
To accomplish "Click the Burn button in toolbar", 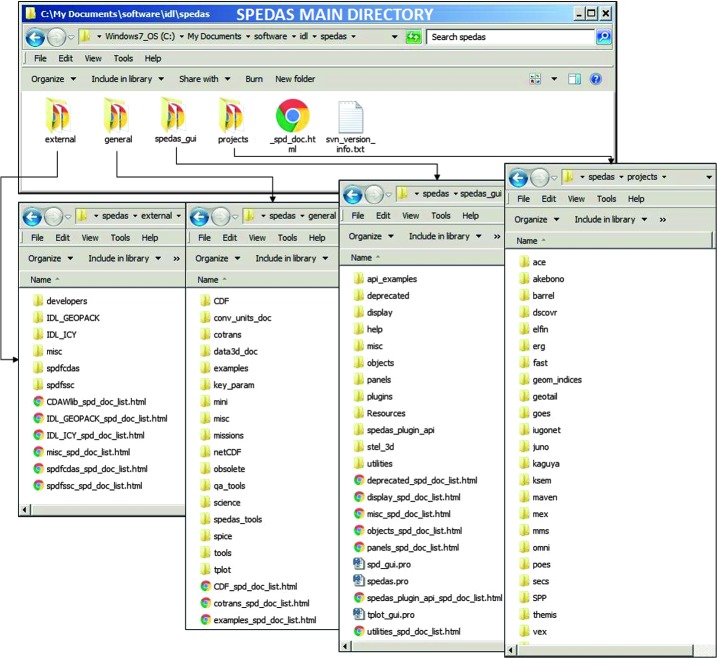I will coord(254,79).
